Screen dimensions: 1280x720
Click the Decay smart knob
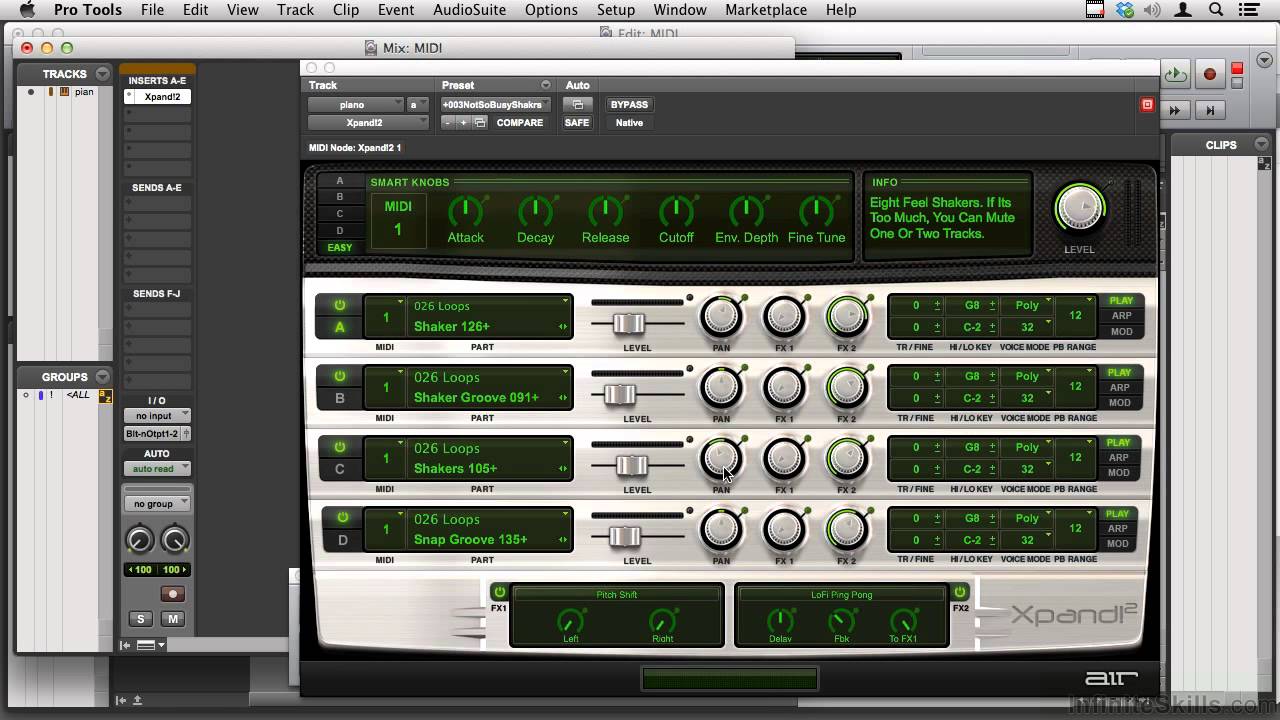point(535,211)
